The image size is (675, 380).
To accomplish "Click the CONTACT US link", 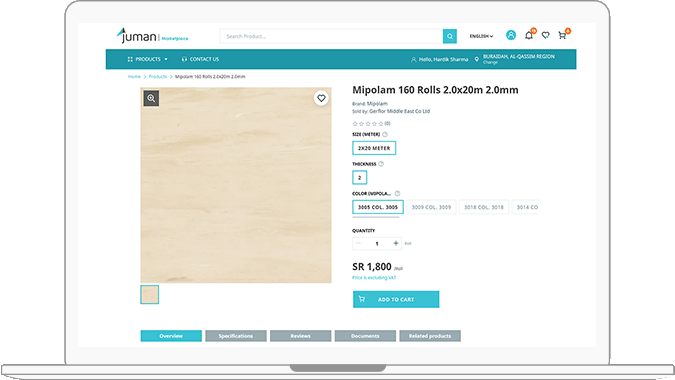I will coord(200,59).
